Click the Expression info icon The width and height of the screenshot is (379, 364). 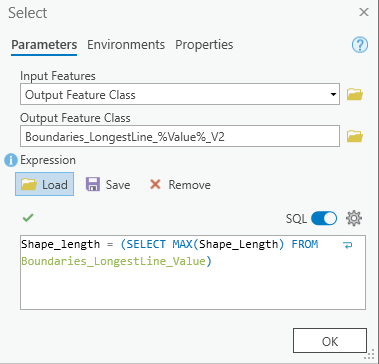(11, 160)
